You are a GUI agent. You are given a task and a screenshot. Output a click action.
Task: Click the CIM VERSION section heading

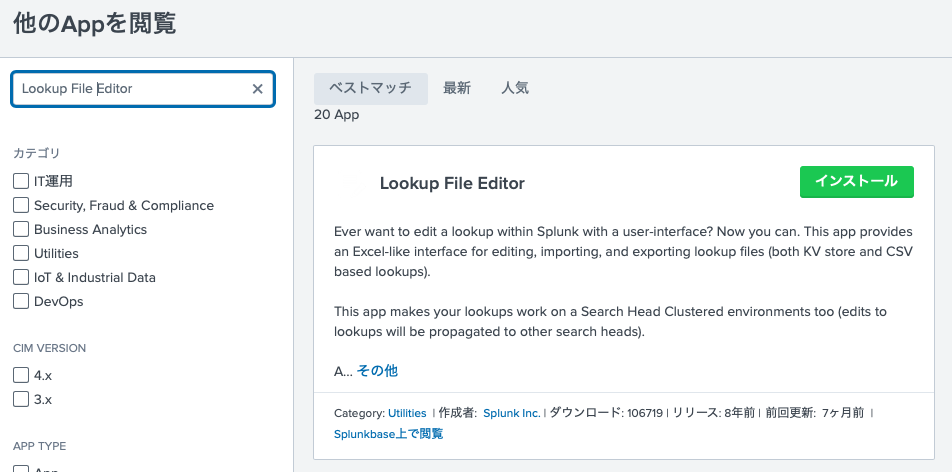[50, 348]
